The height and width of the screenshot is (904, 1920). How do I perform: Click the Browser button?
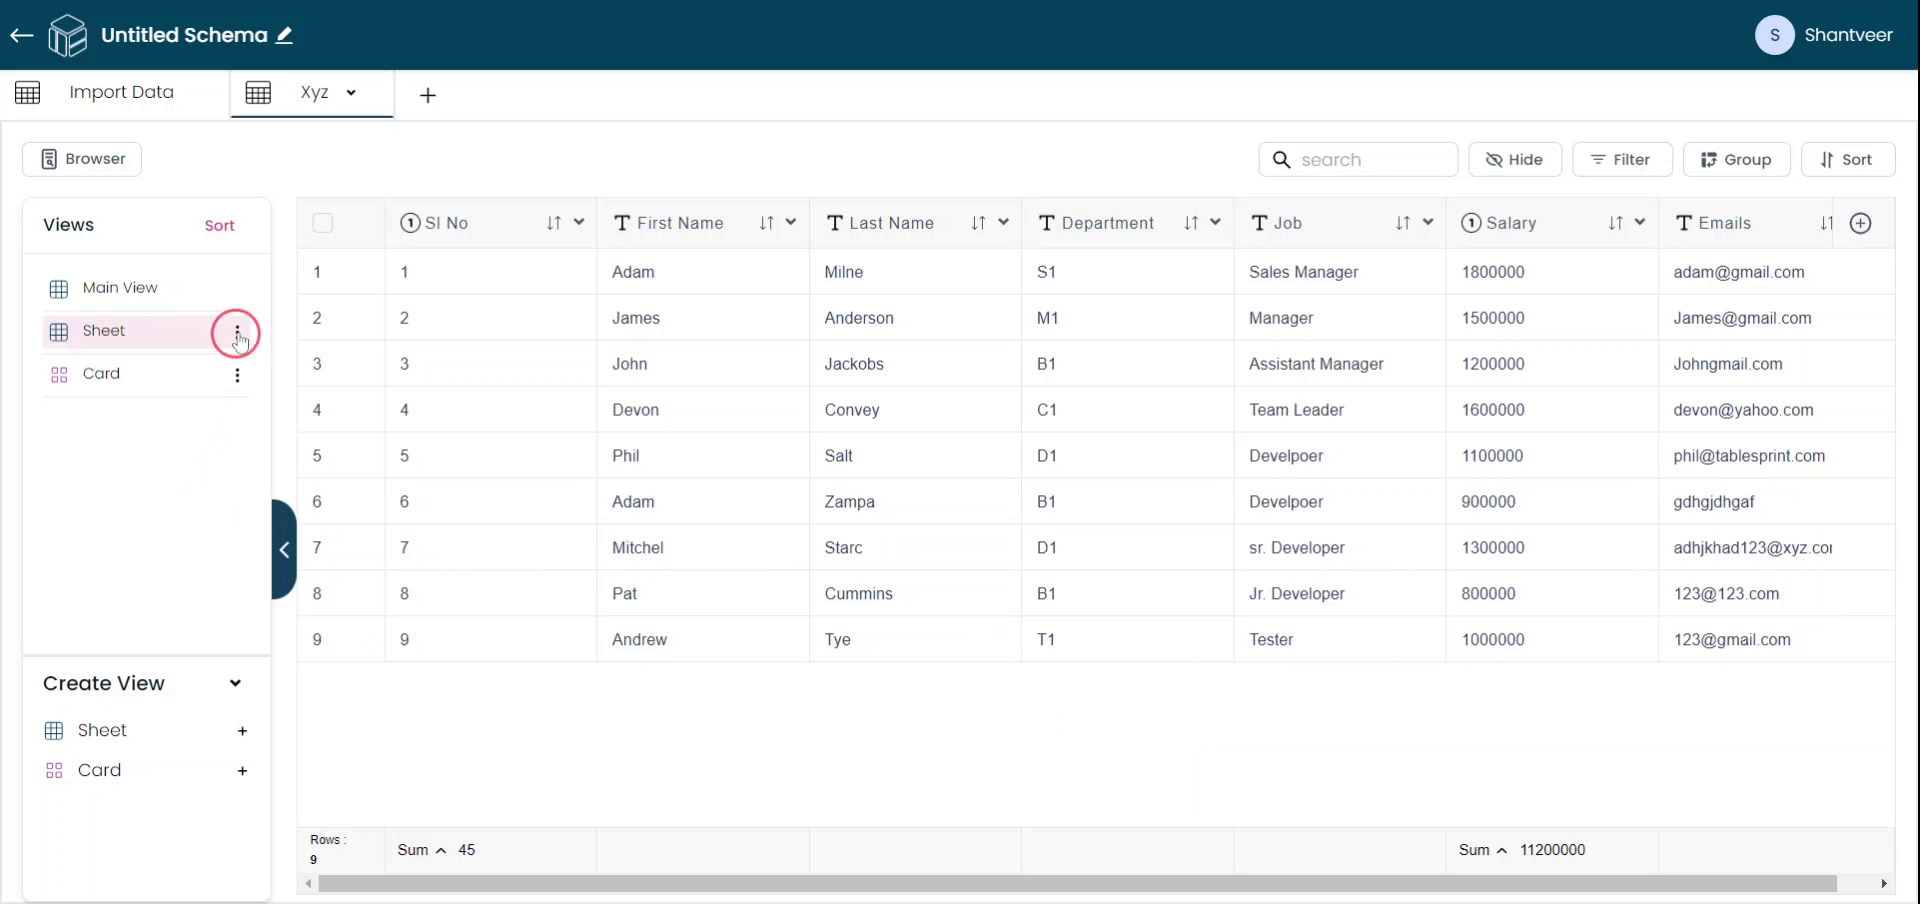coord(82,159)
